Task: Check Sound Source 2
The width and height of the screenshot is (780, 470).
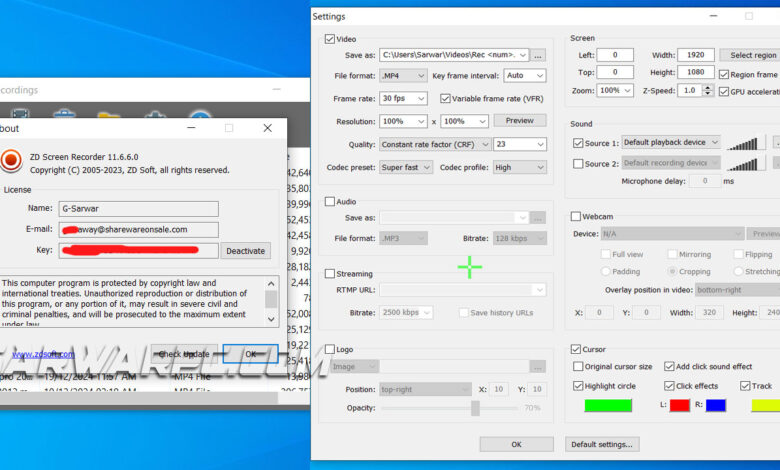Action: [578, 164]
